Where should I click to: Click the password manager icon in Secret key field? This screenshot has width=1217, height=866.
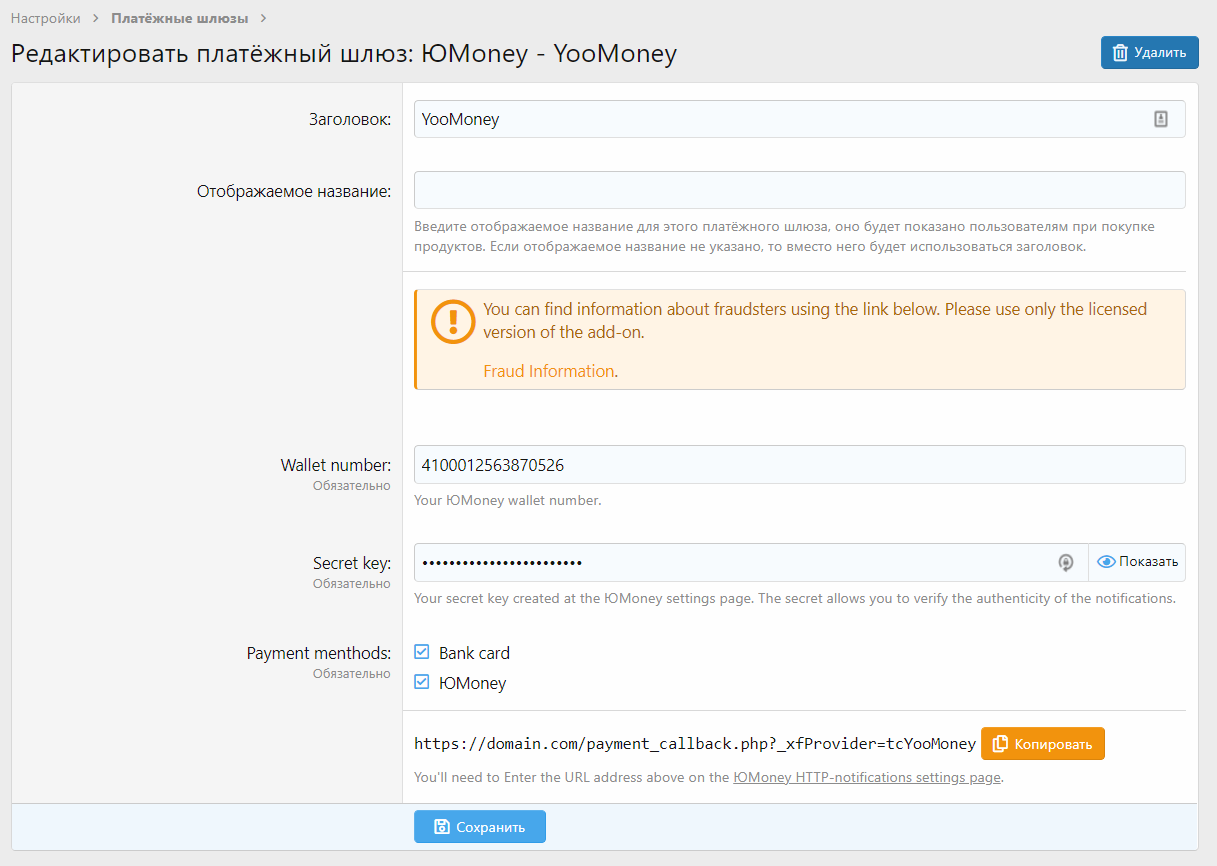click(1066, 562)
